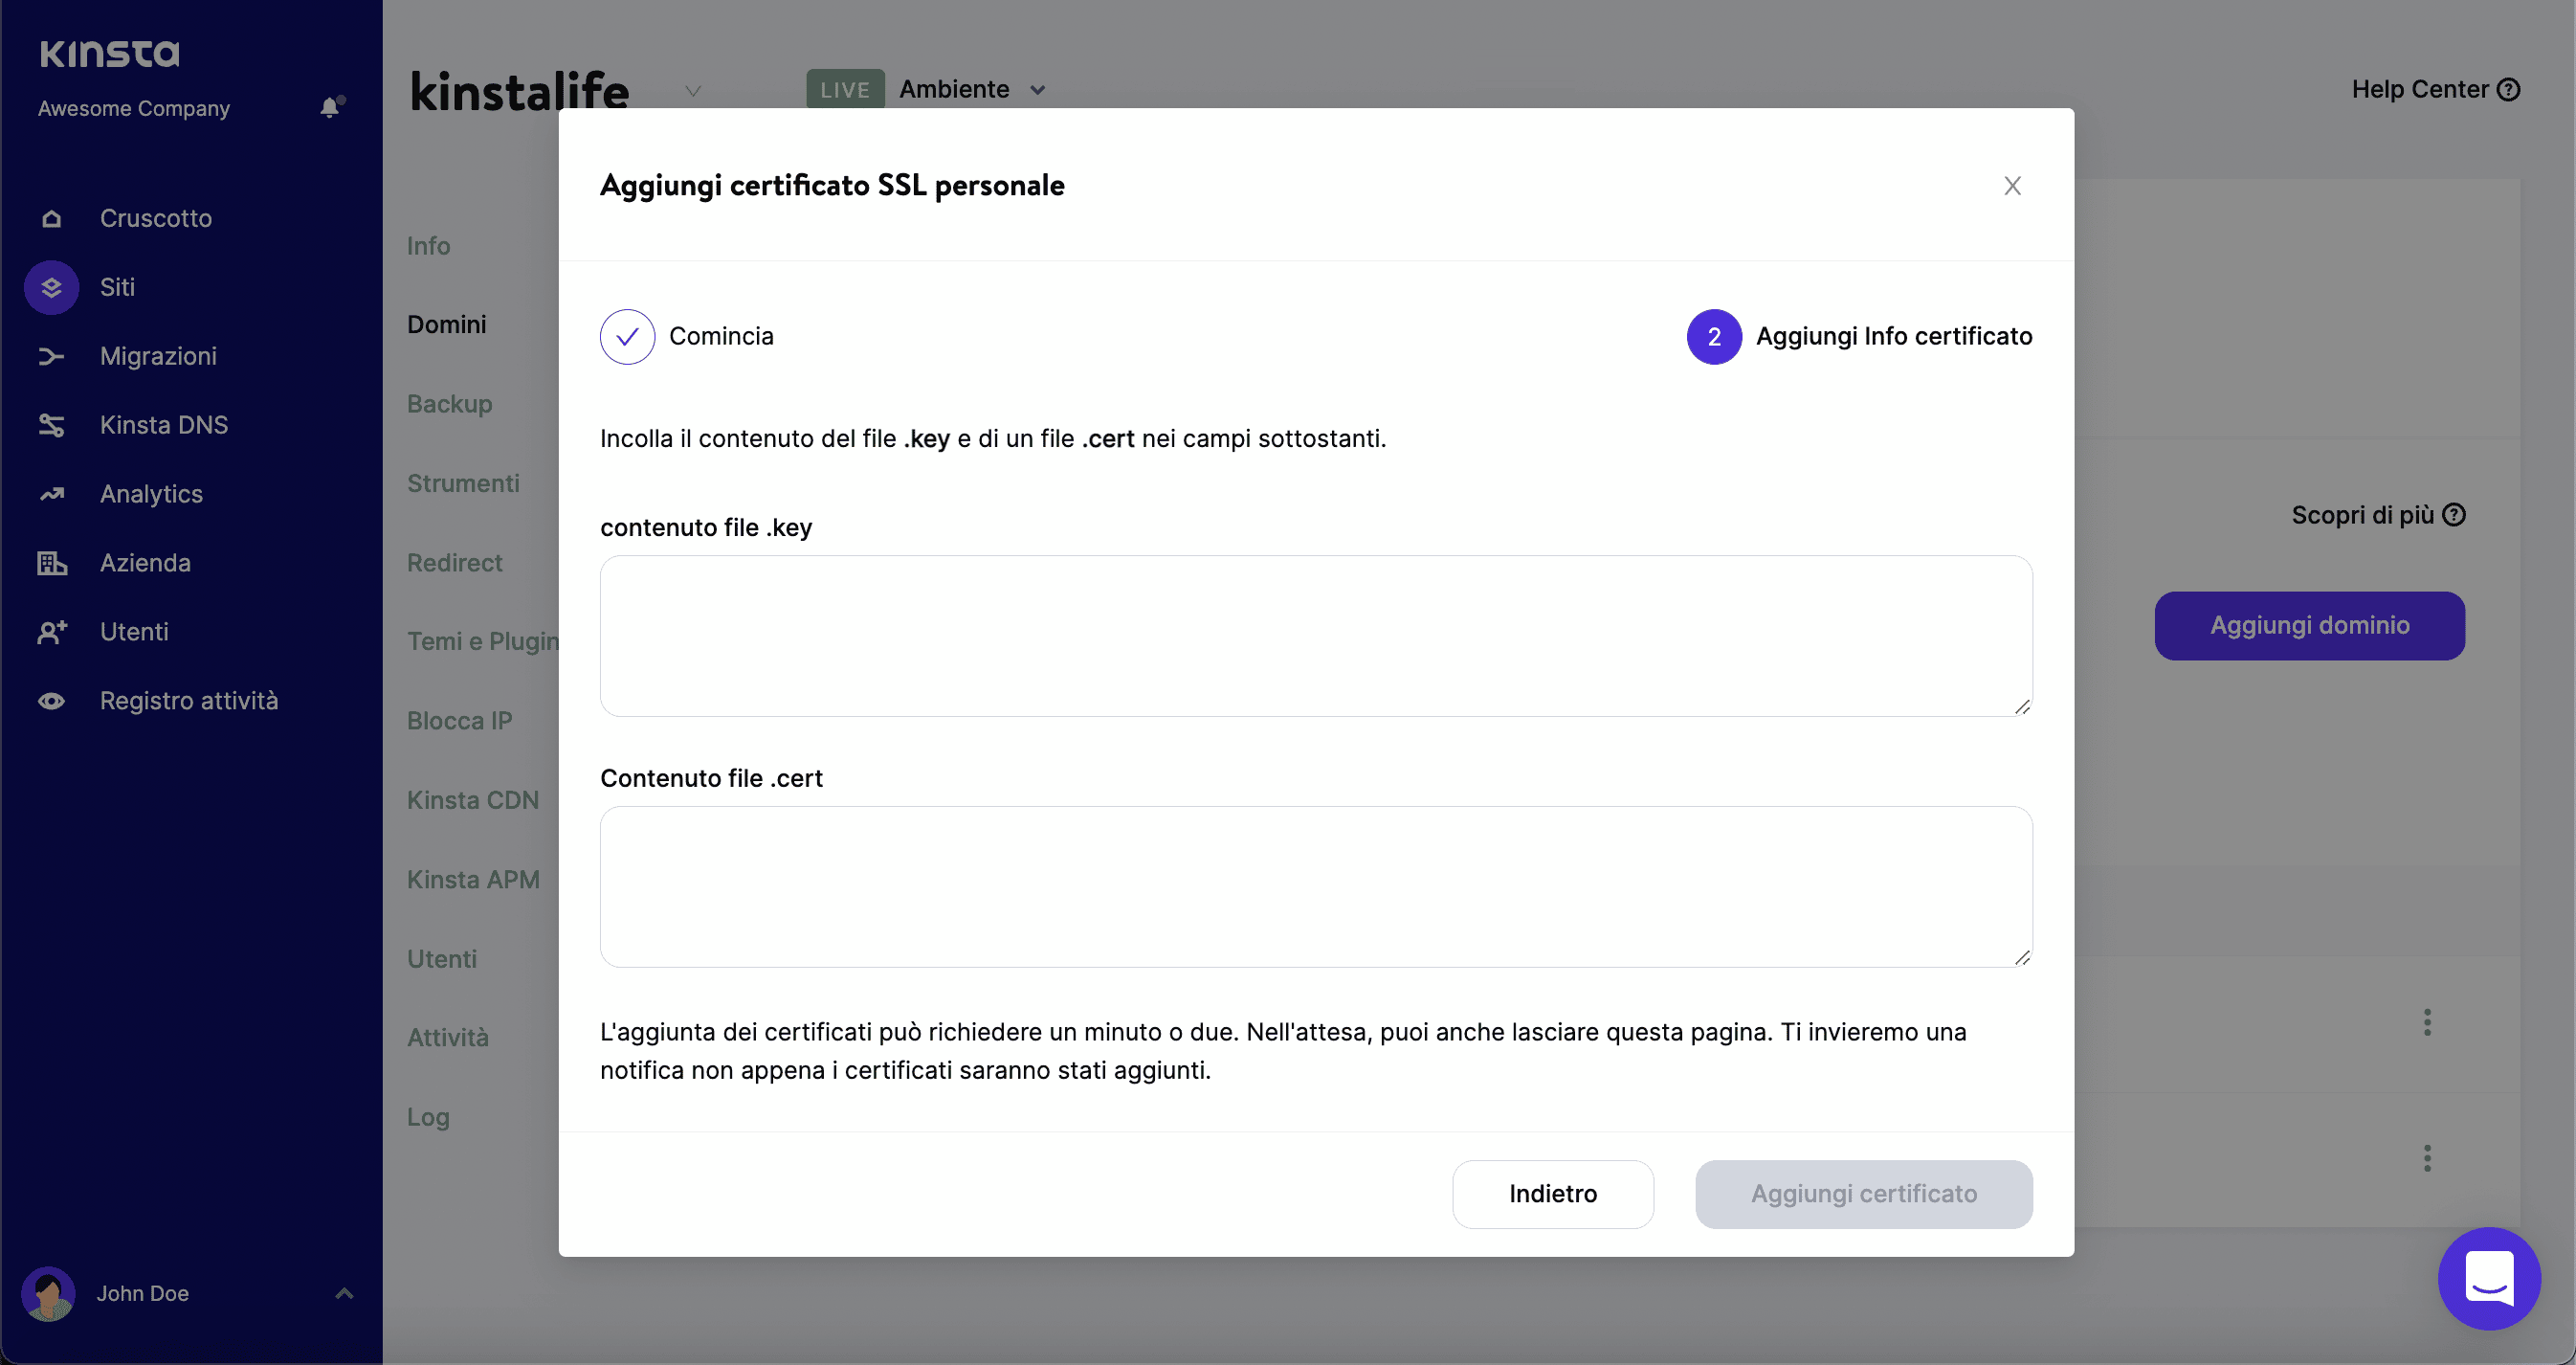Select the Kinsta DNS icon

(51, 425)
